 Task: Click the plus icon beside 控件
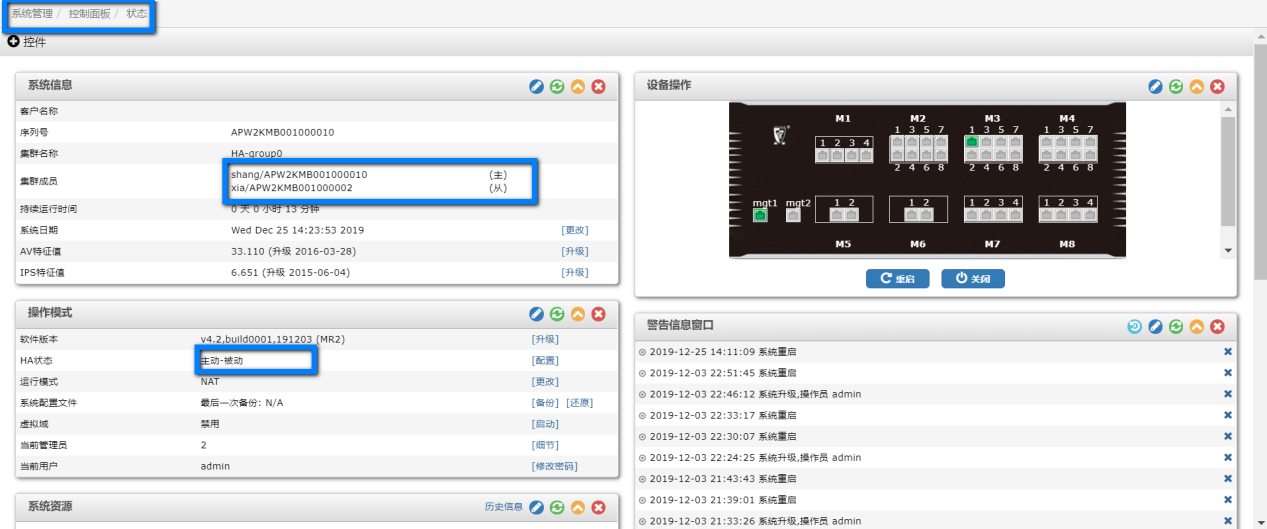point(14,42)
